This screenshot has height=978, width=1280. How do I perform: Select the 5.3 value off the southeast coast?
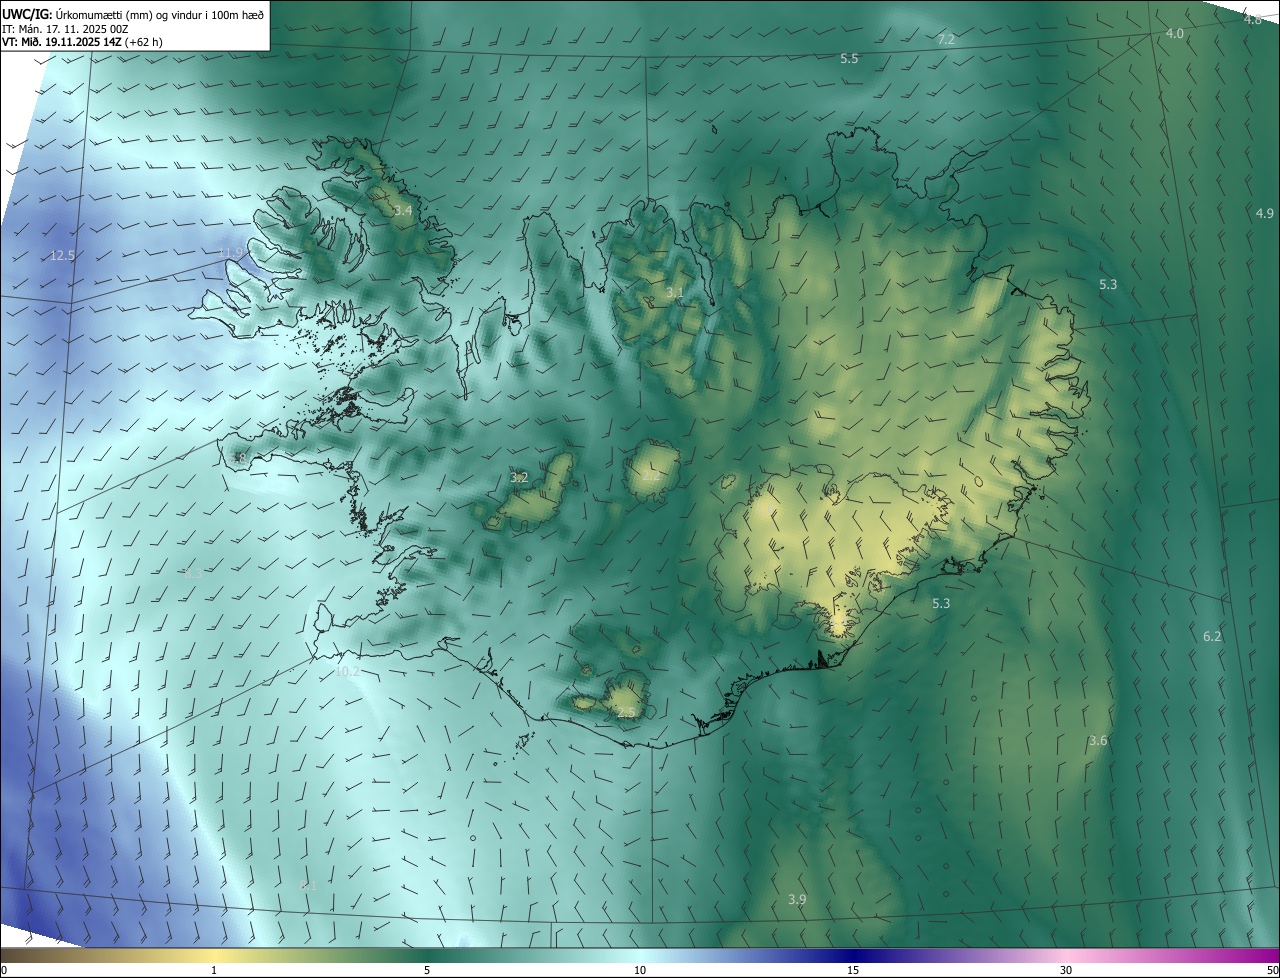click(941, 604)
